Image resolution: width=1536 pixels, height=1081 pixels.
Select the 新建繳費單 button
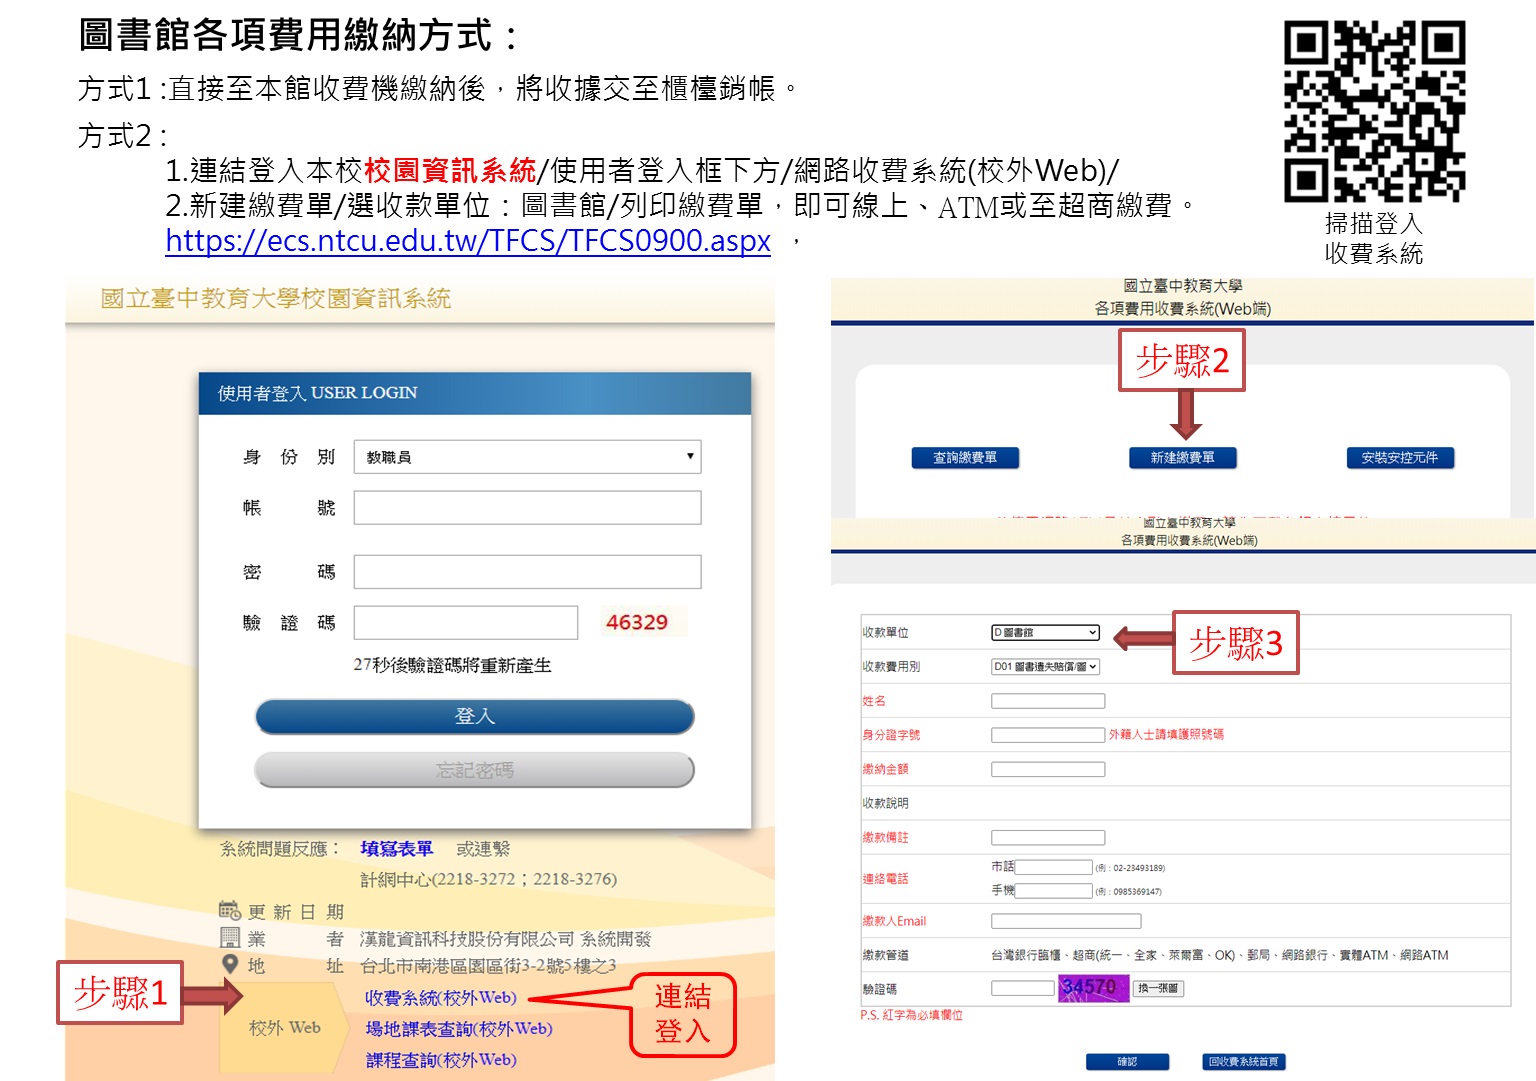click(x=1182, y=458)
